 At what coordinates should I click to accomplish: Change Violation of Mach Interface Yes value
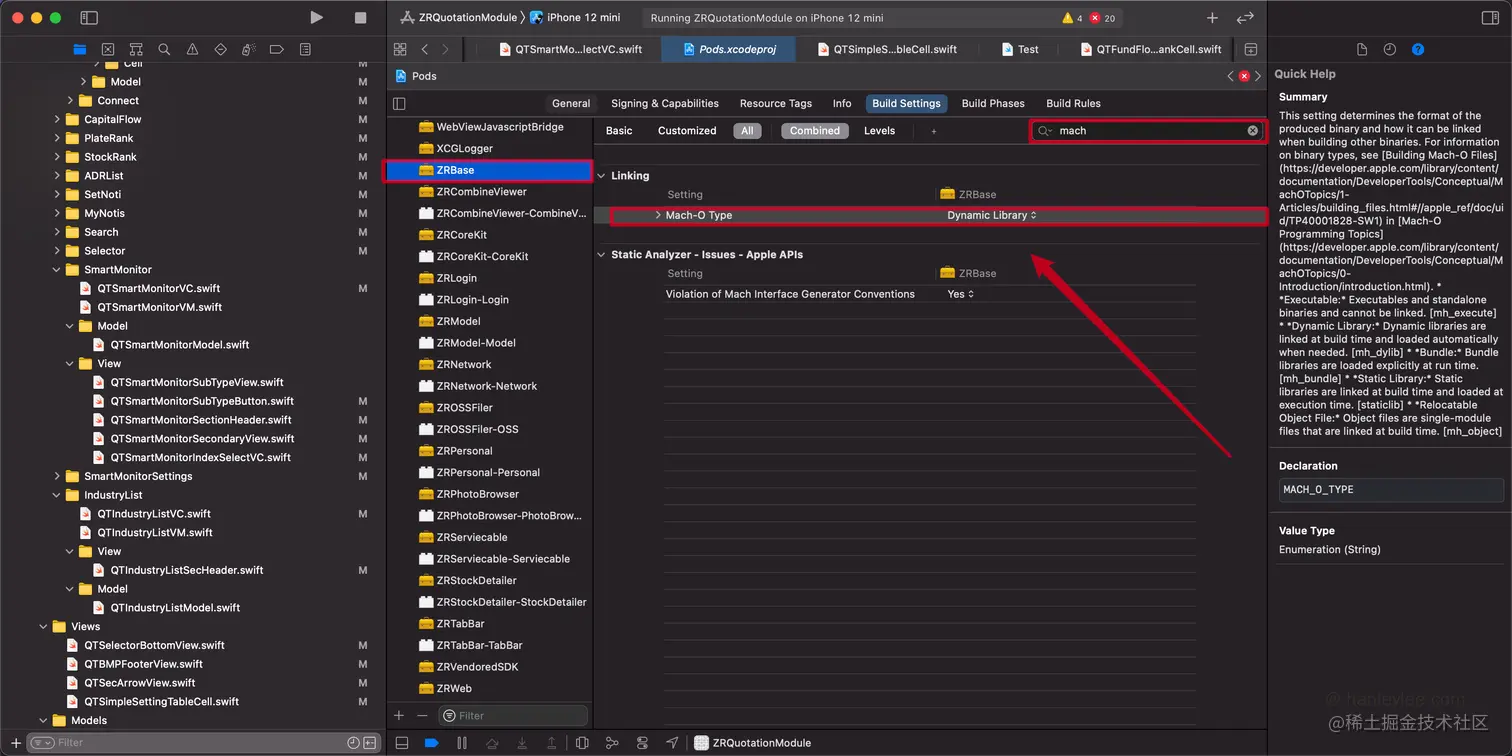tap(960, 294)
